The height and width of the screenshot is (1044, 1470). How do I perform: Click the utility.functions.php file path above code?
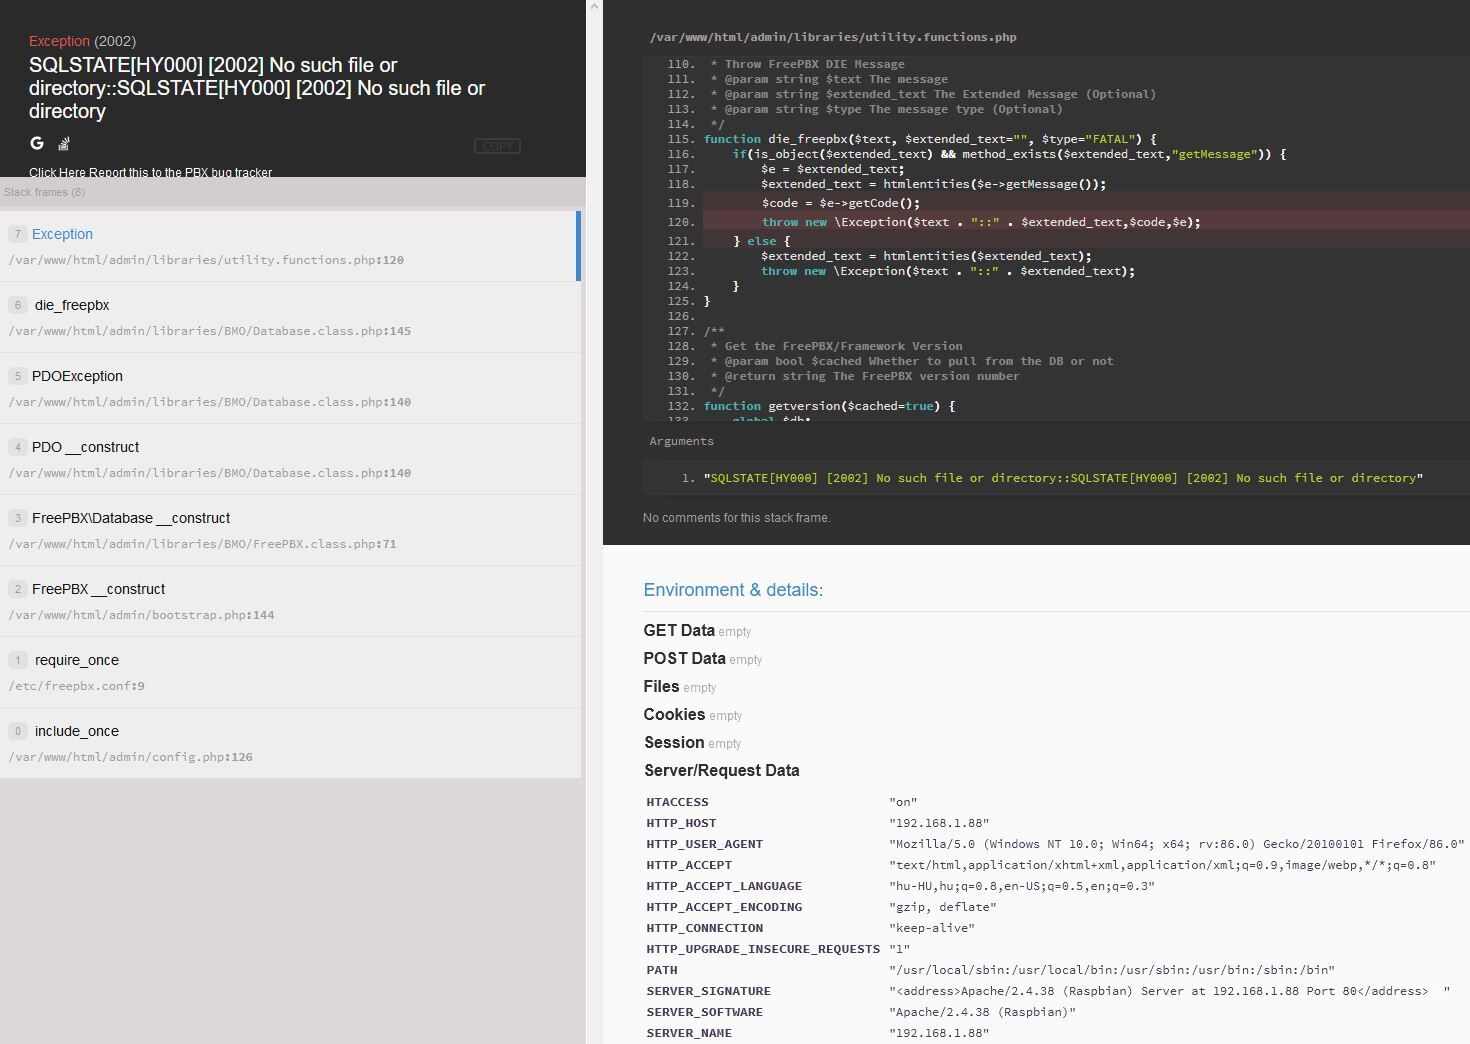(x=833, y=37)
